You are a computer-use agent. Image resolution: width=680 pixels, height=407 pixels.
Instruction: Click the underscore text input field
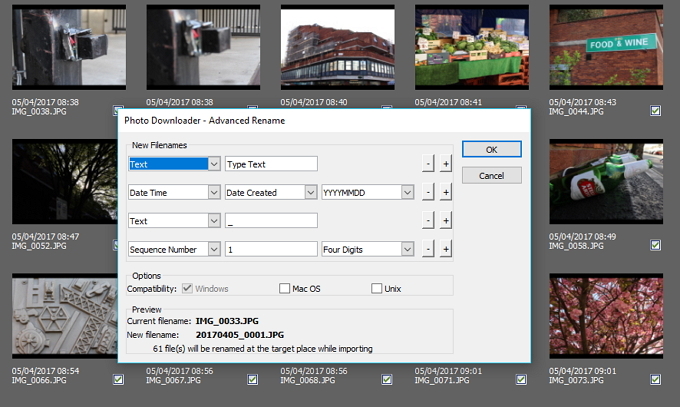271,221
